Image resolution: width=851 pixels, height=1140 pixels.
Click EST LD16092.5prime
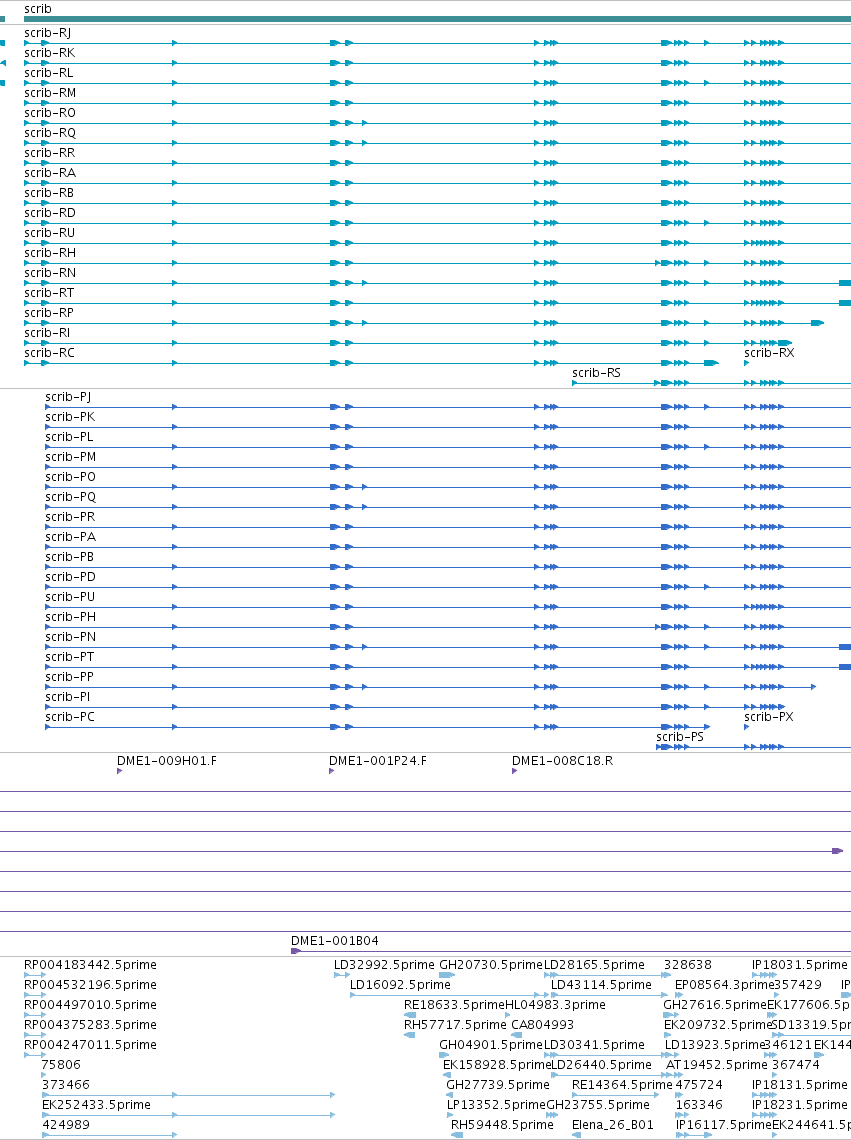tap(400, 984)
